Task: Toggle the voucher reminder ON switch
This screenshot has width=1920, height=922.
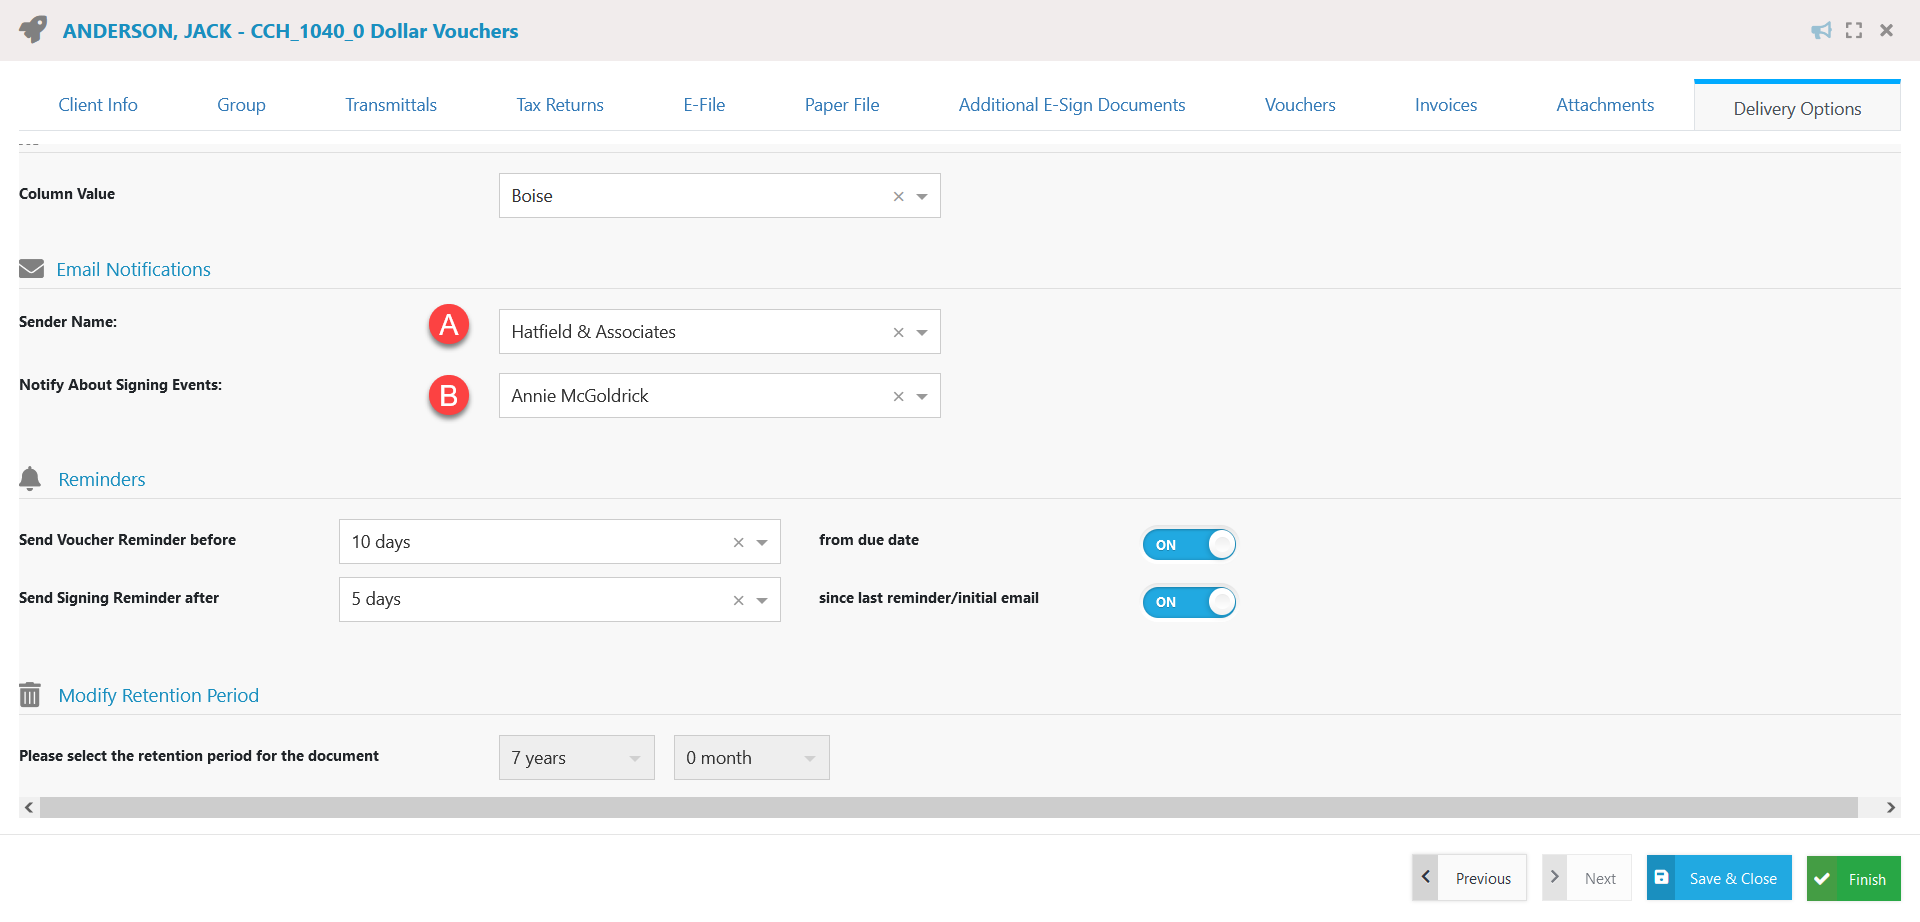Action: click(1189, 544)
